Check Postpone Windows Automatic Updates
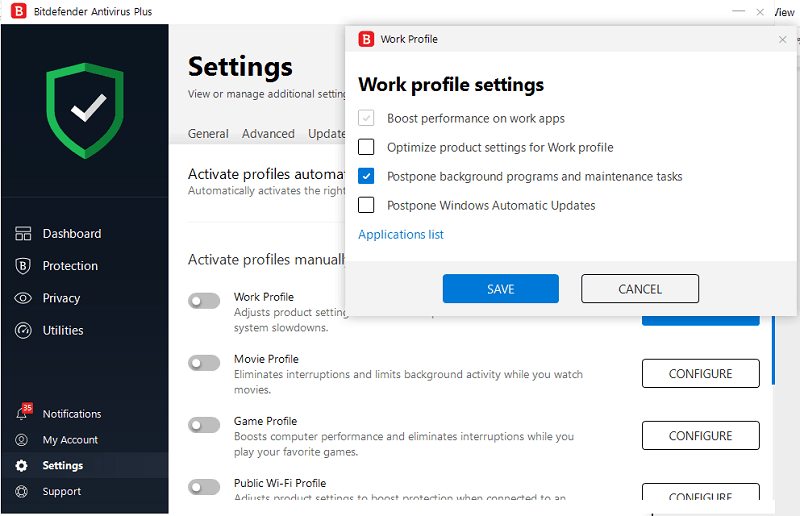Image resolution: width=800 pixels, height=516 pixels. (366, 205)
